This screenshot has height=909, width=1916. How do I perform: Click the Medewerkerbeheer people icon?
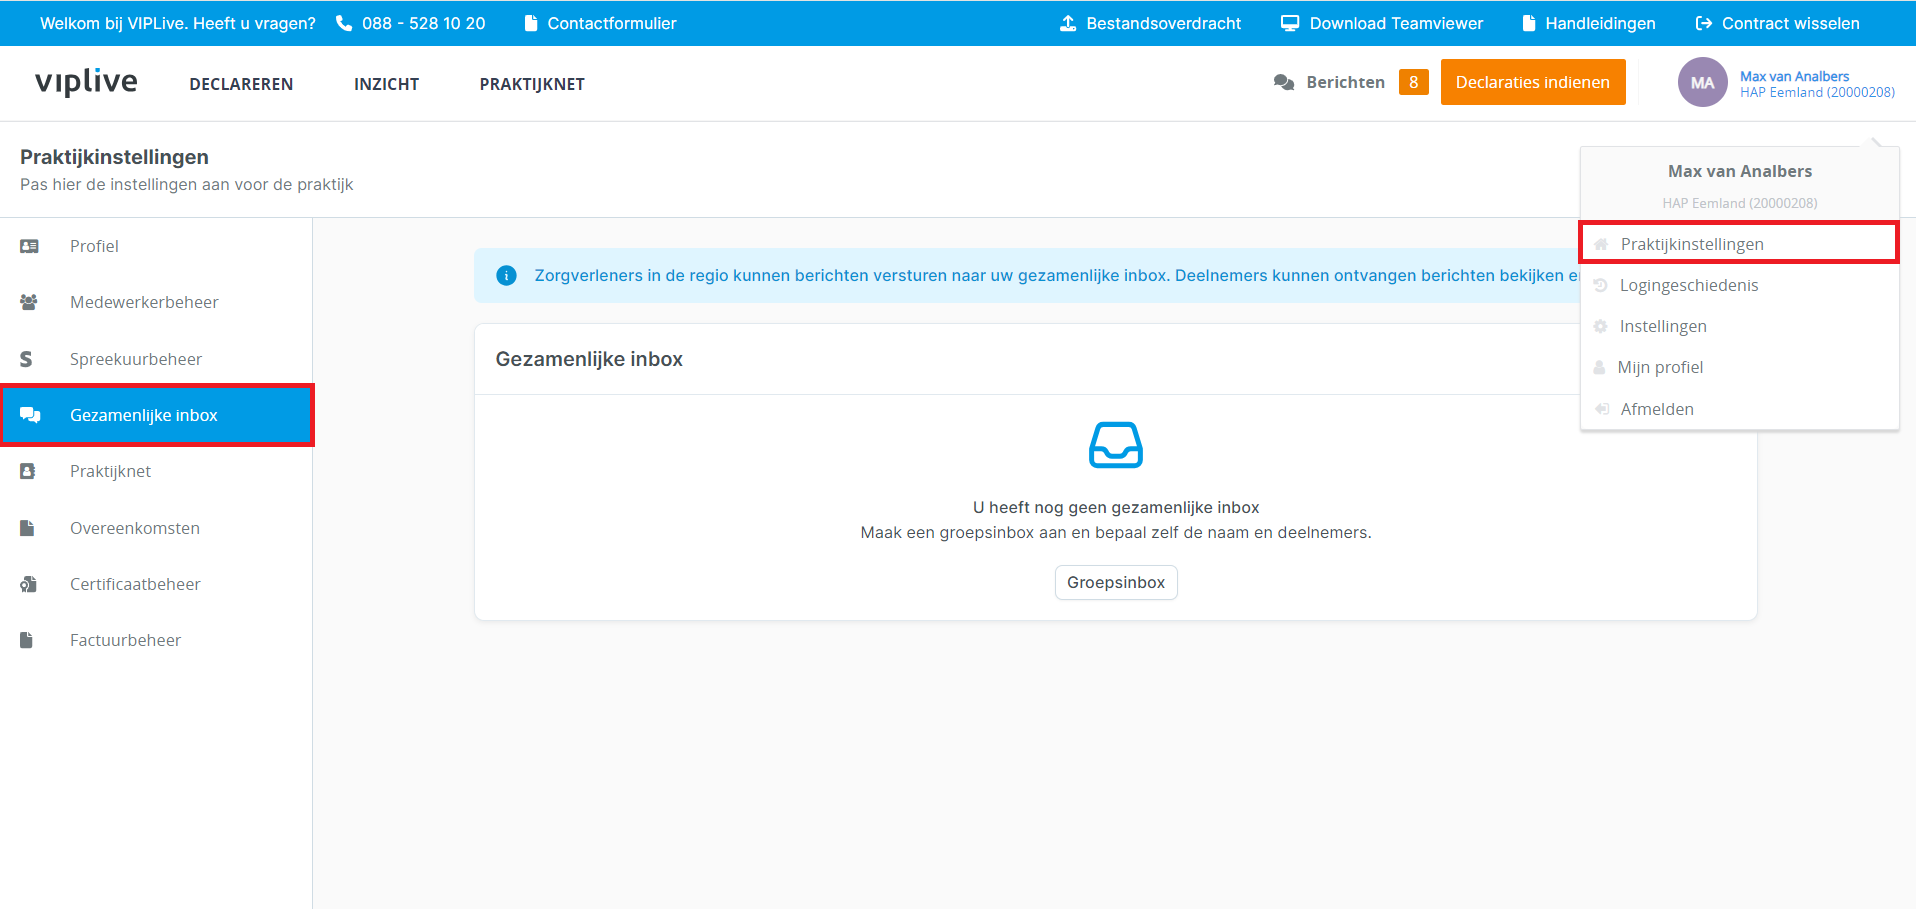(x=29, y=302)
